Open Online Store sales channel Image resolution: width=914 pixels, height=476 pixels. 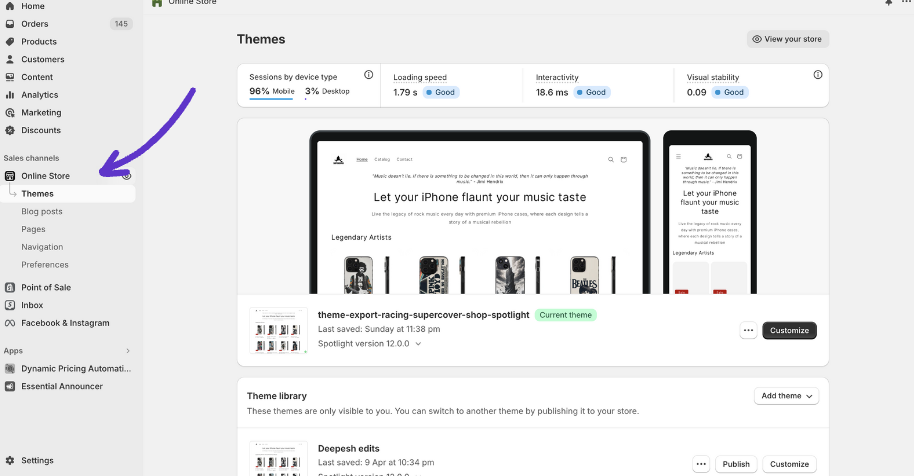point(45,176)
